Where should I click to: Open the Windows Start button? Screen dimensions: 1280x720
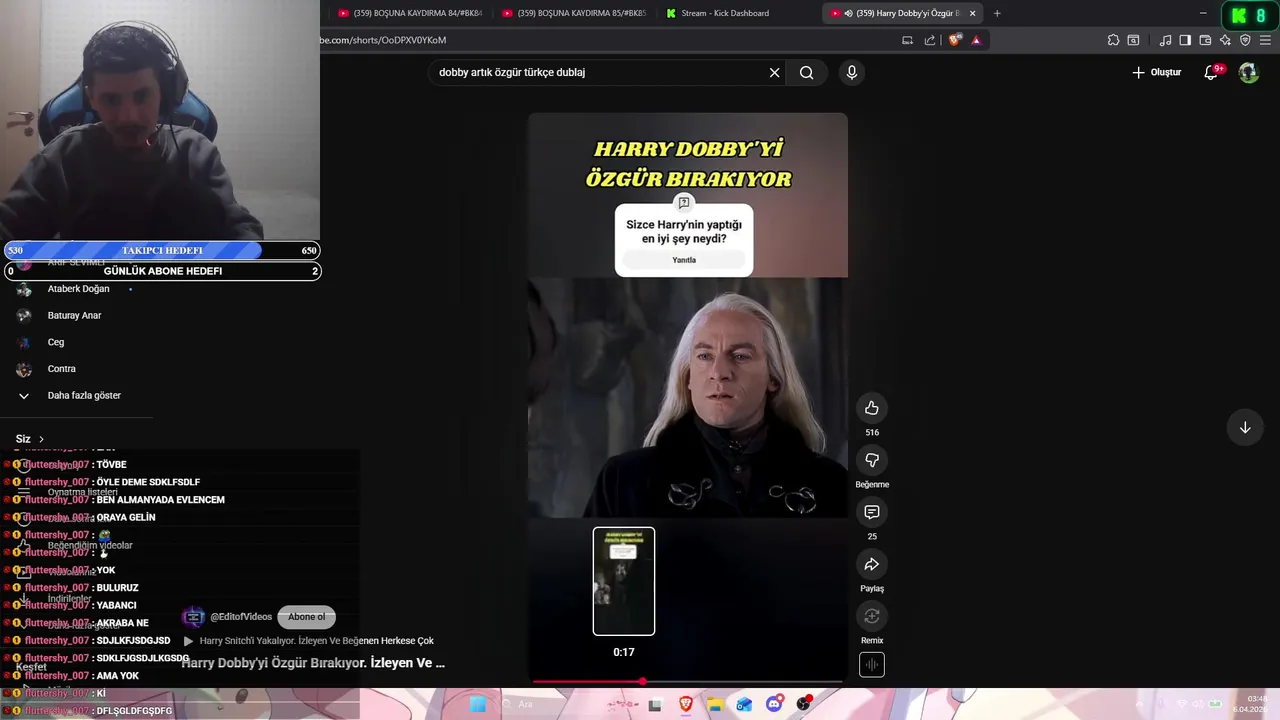pyautogui.click(x=478, y=704)
